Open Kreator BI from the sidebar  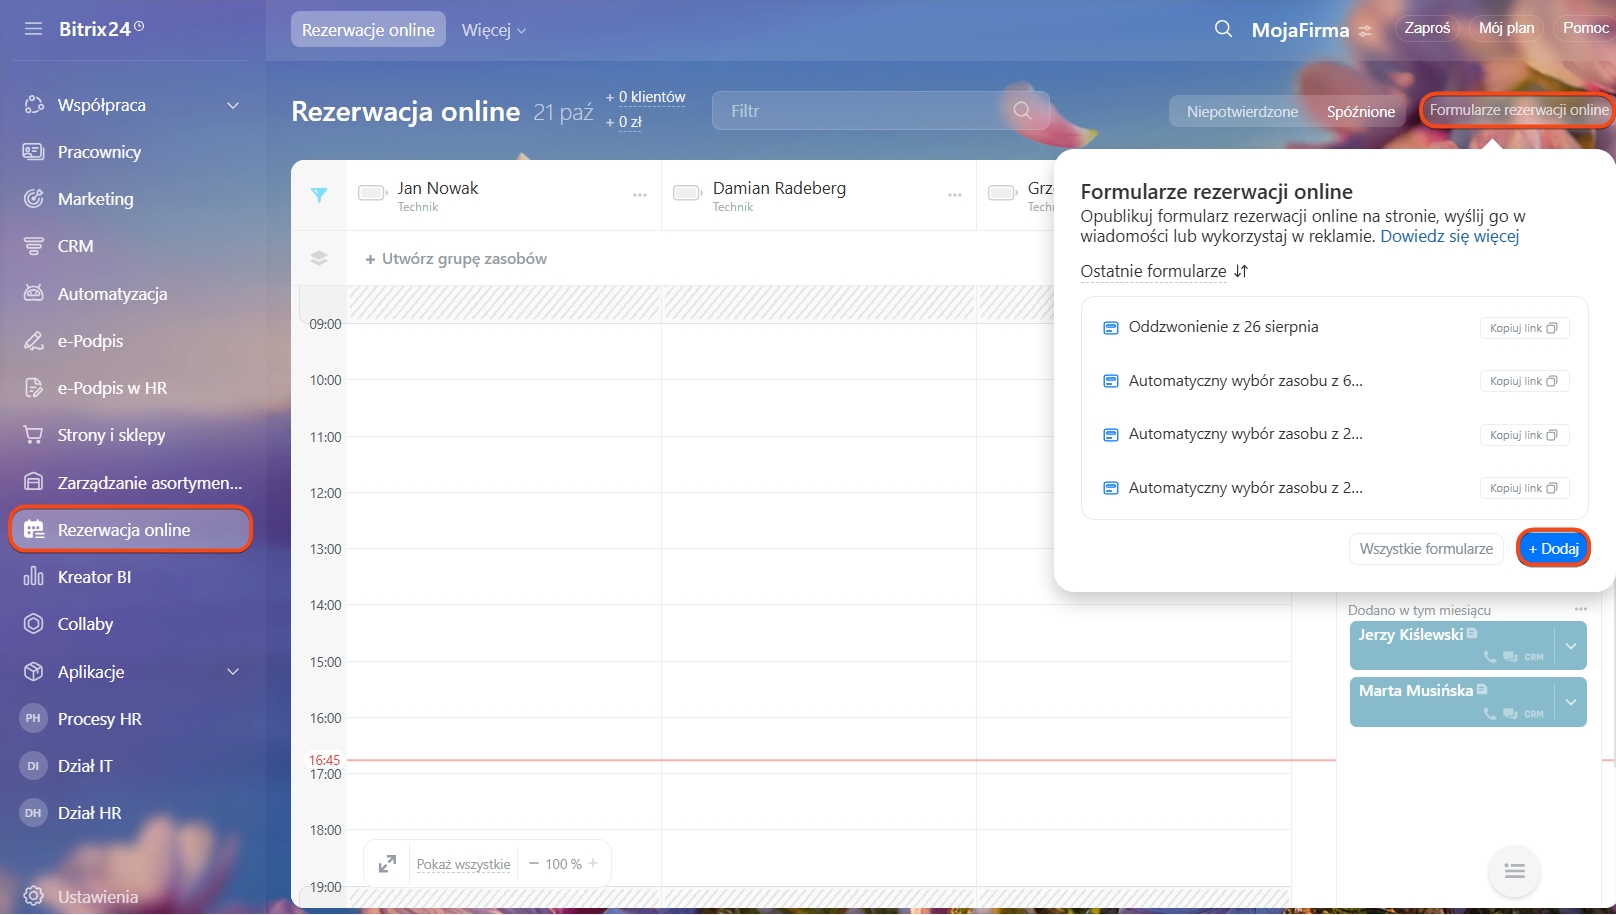coord(94,577)
